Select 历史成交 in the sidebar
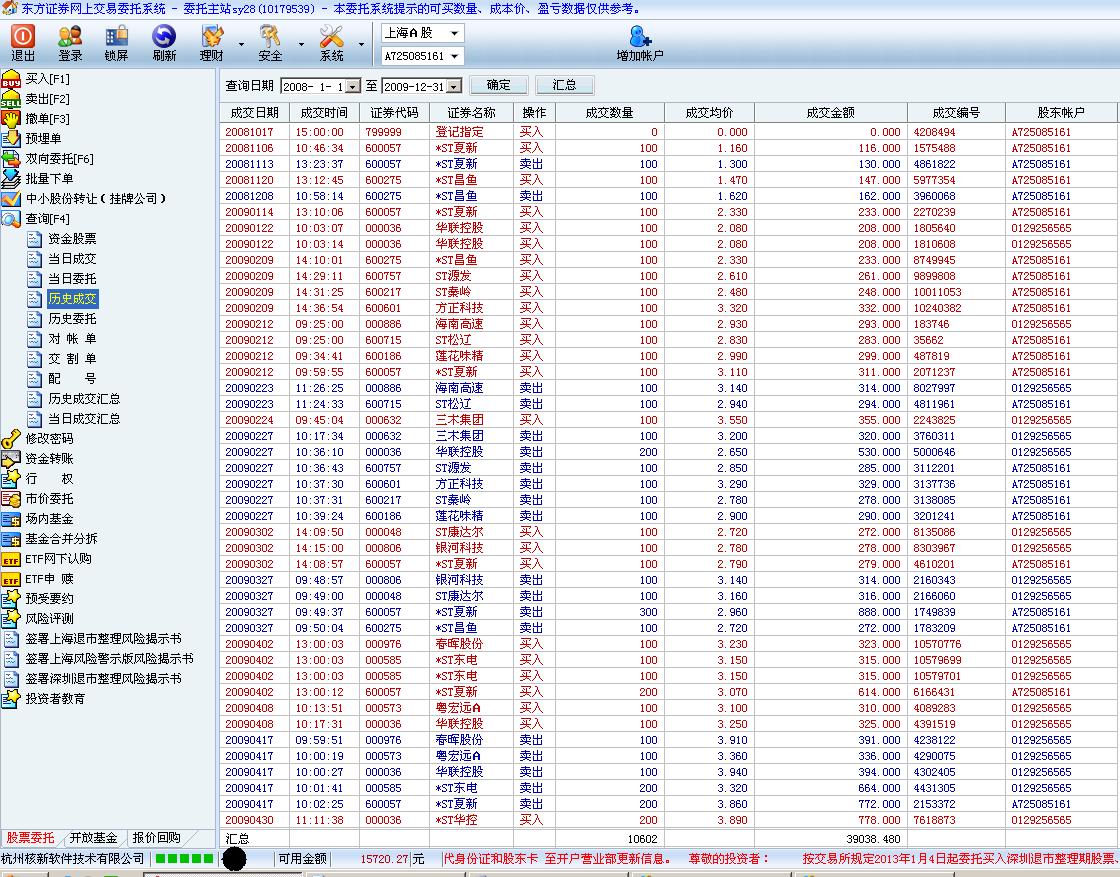This screenshot has width=1120, height=877. point(72,299)
